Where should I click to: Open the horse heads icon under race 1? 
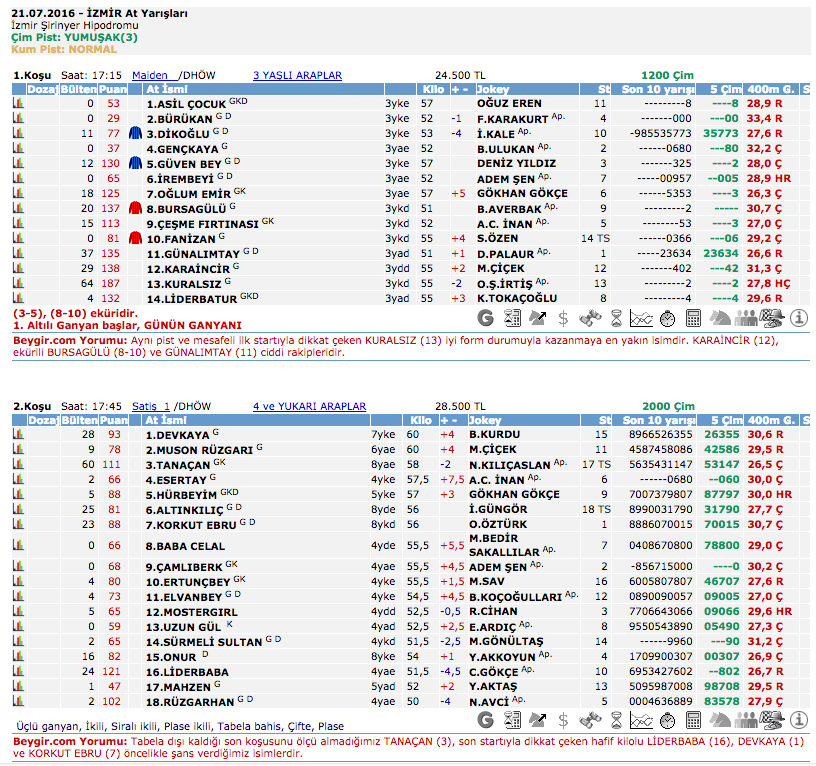coord(720,318)
